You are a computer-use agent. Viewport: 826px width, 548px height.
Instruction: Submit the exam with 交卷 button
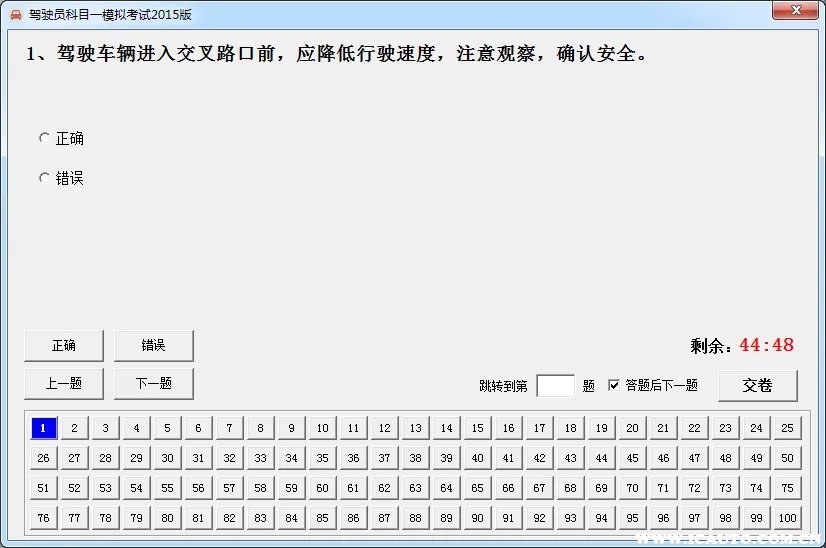coord(757,385)
